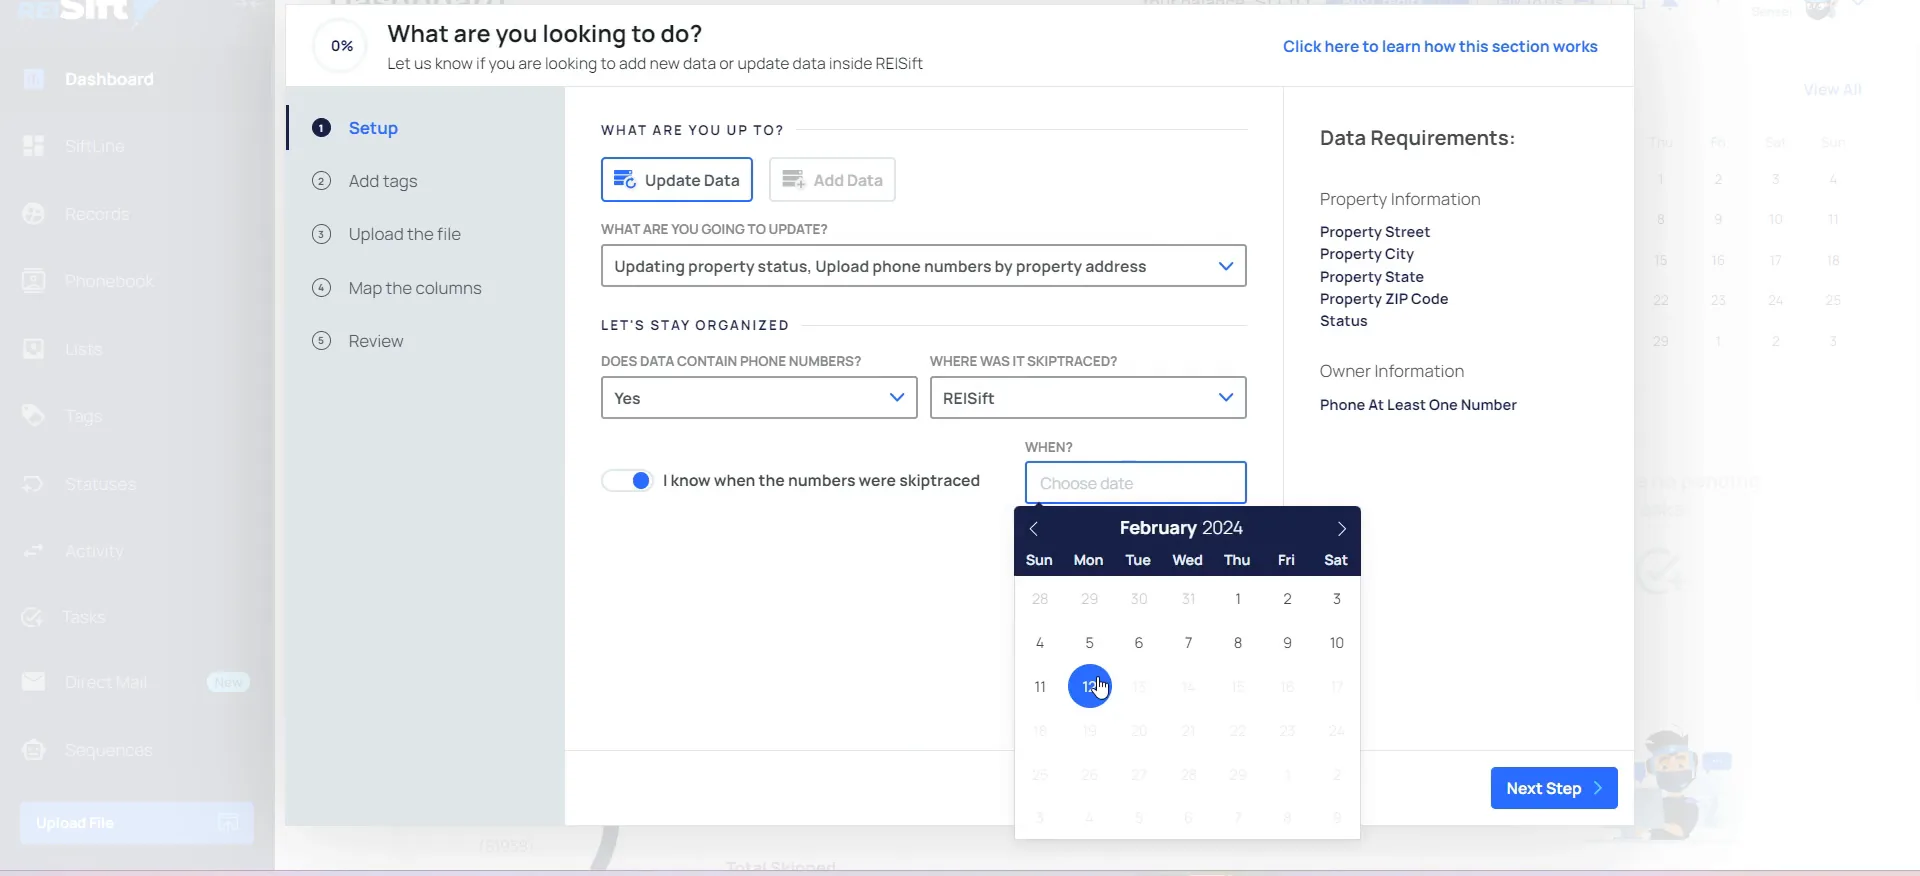Open Tags in the sidebar
The width and height of the screenshot is (1920, 876).
pyautogui.click(x=83, y=416)
